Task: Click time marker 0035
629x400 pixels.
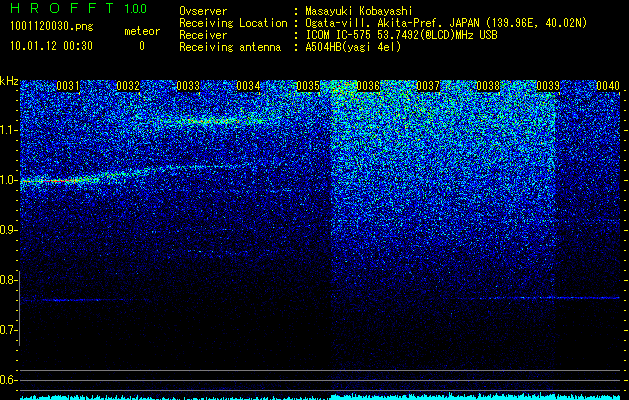Action: [308, 86]
